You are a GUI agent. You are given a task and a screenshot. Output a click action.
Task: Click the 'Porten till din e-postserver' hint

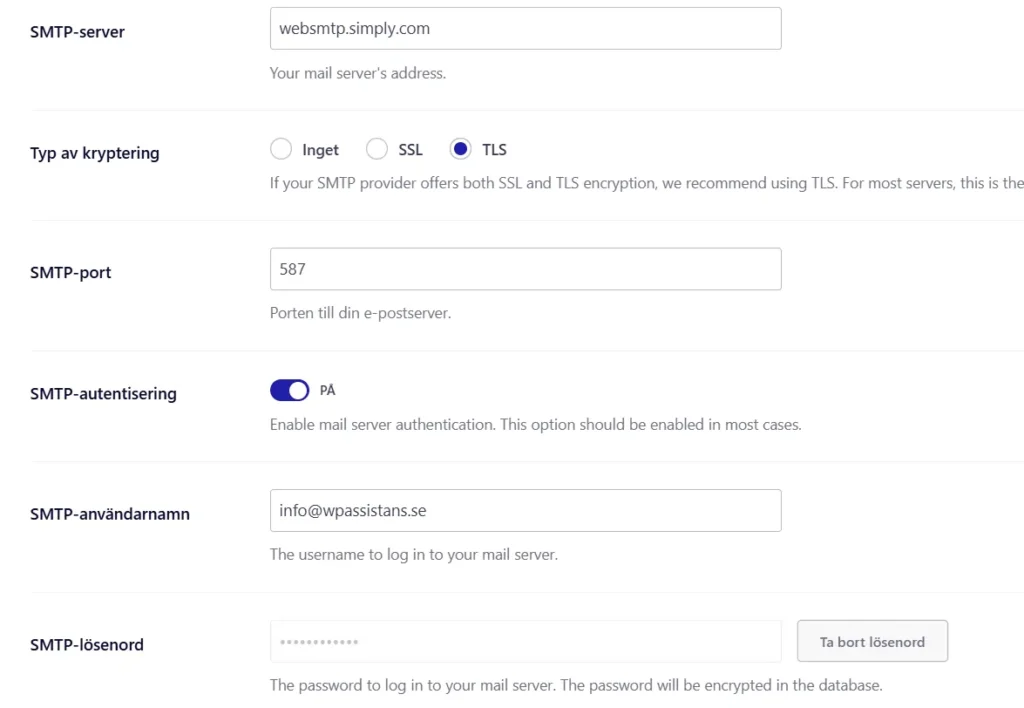[360, 313]
